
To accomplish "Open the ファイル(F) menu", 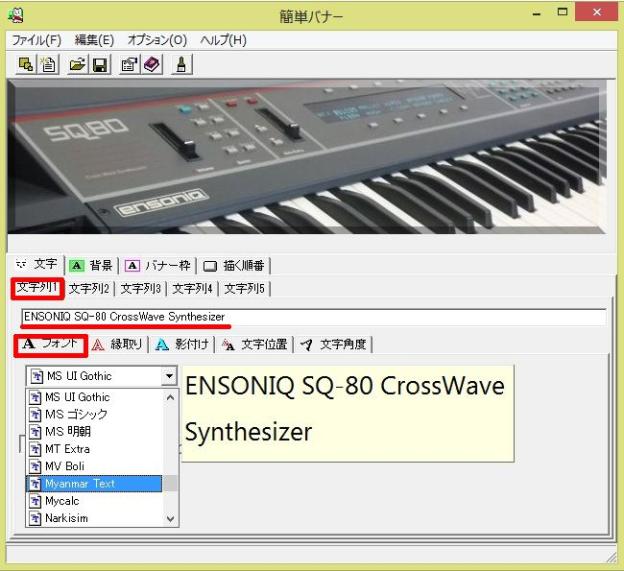I will tap(37, 40).
